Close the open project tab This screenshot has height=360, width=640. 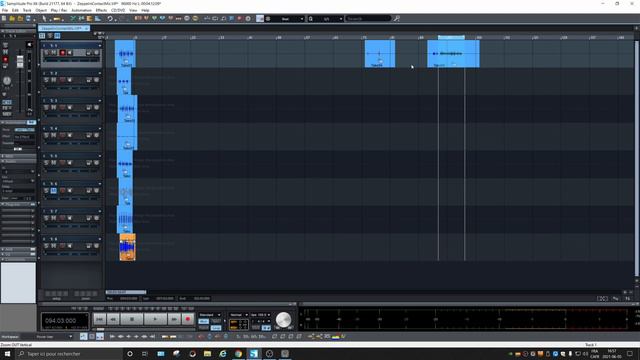click(87, 28)
